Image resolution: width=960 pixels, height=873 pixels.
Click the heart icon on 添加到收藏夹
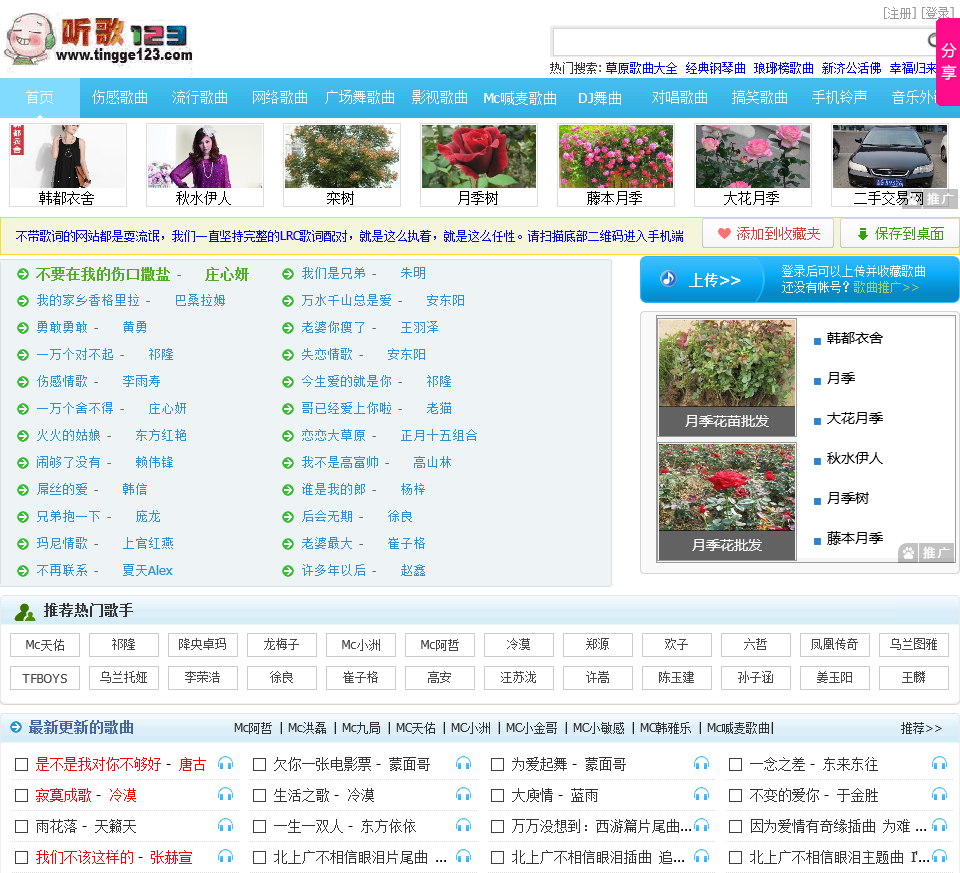coord(724,233)
